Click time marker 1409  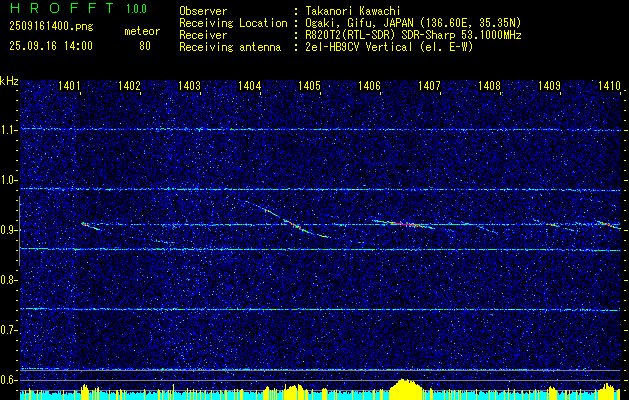pyautogui.click(x=550, y=85)
